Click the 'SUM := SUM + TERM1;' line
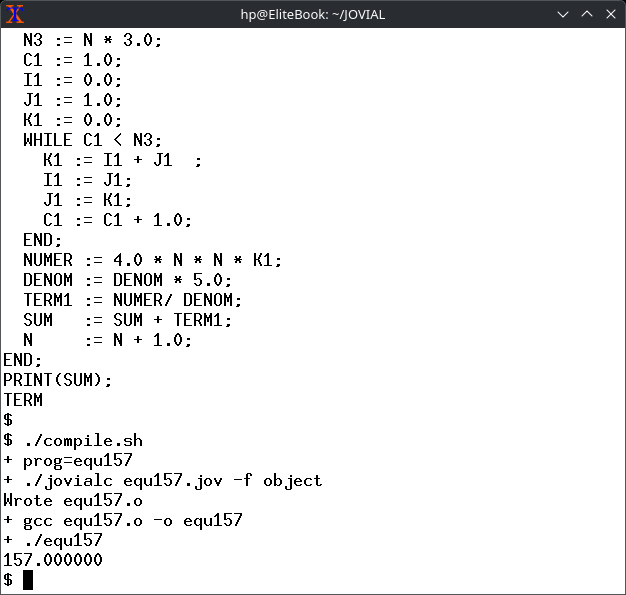626x595 pixels. tap(127, 320)
